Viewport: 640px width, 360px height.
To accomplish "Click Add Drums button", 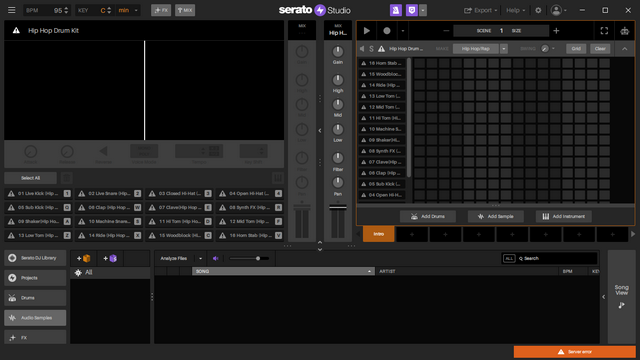I will tap(428, 216).
